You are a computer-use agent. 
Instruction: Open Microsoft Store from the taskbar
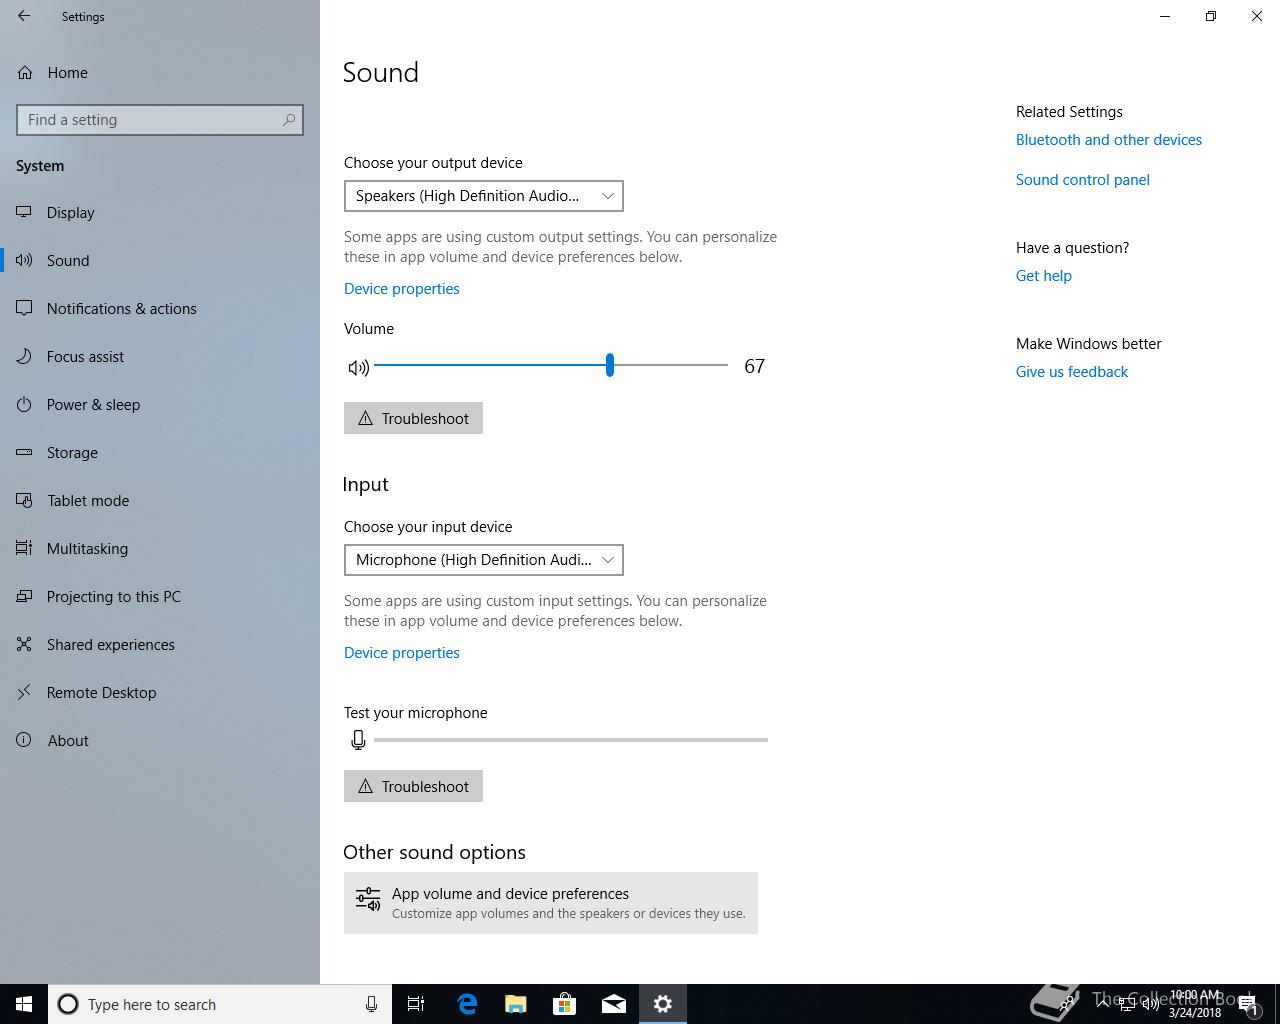(x=565, y=1004)
